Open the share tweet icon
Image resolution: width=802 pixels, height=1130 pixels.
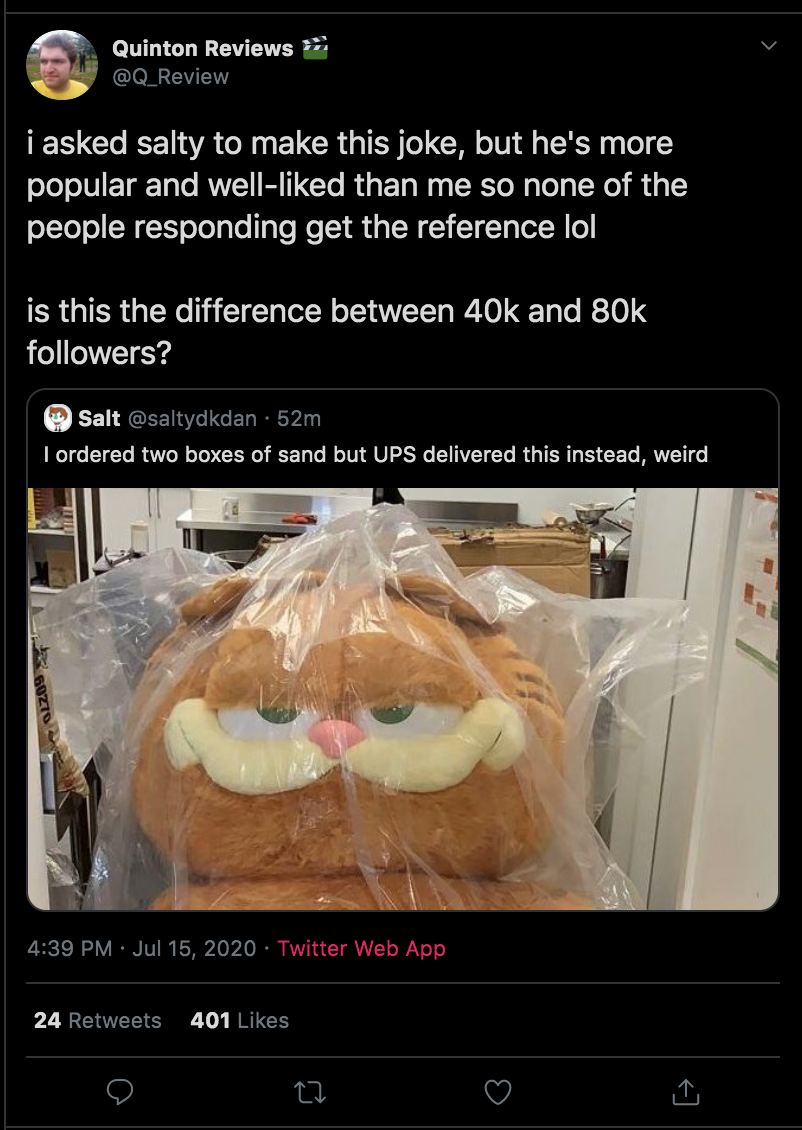(x=685, y=1092)
